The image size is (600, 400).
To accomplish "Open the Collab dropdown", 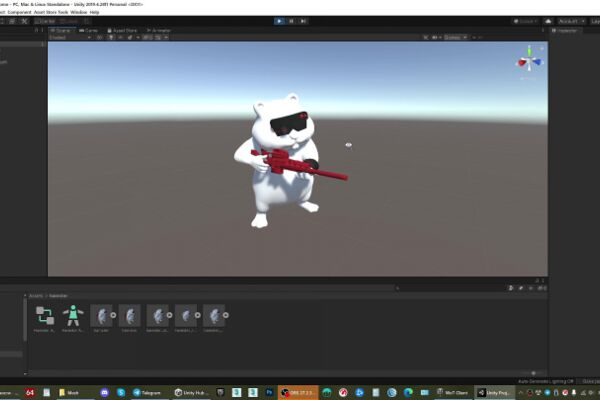I will pos(525,21).
